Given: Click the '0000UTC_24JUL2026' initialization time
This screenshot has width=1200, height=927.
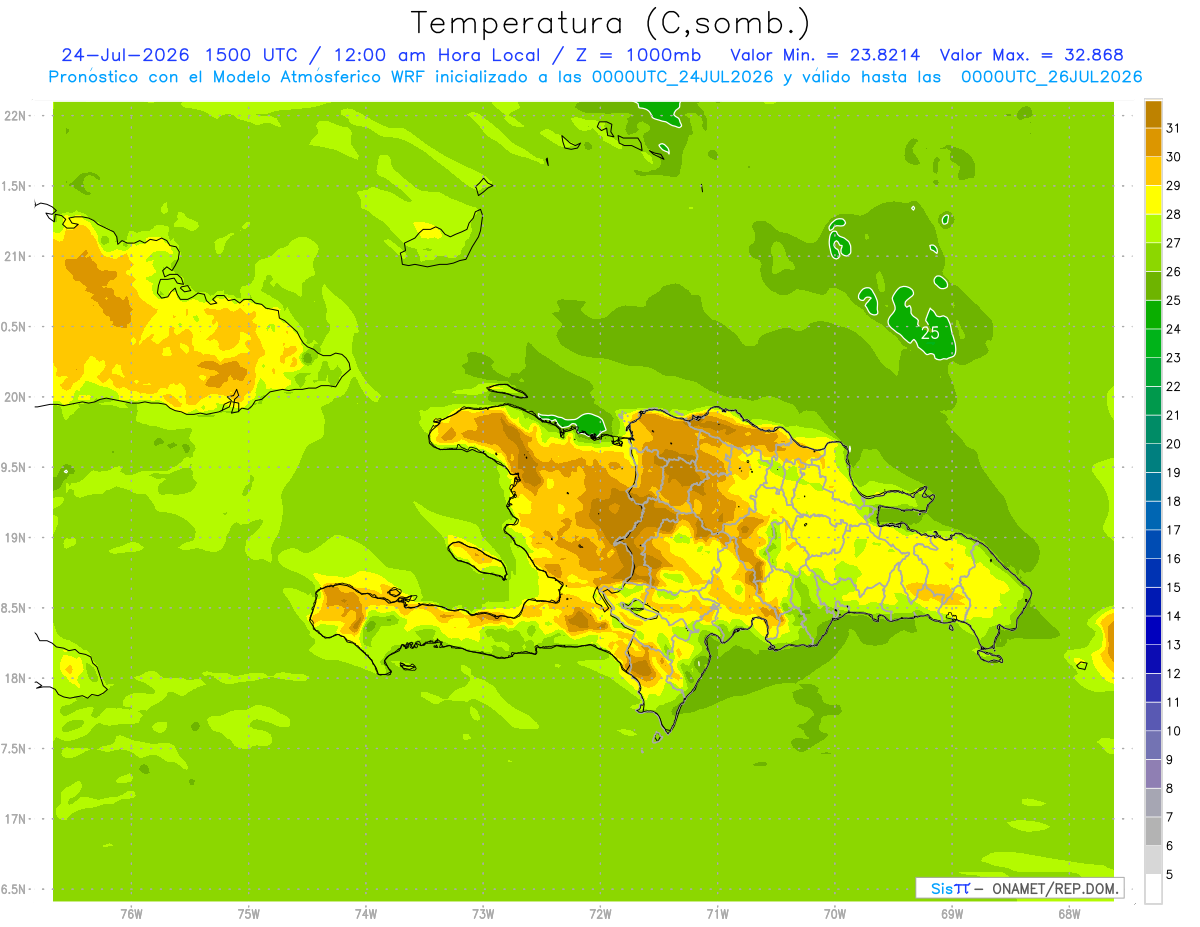Looking at the screenshot, I should (683, 77).
